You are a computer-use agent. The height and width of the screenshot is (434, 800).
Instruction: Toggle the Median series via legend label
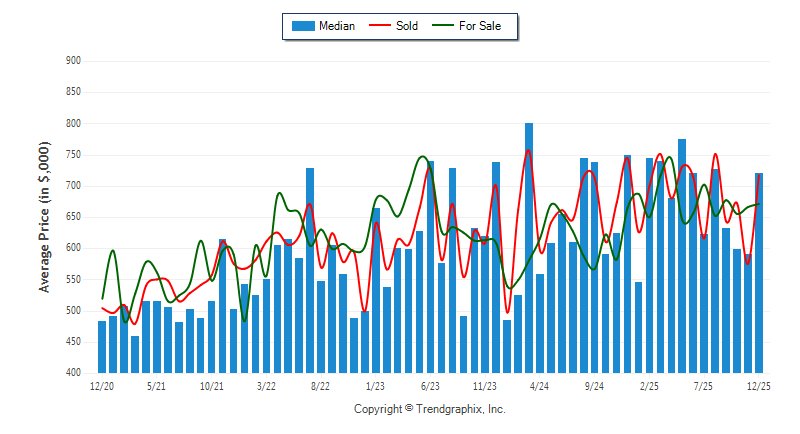pyautogui.click(x=336, y=26)
